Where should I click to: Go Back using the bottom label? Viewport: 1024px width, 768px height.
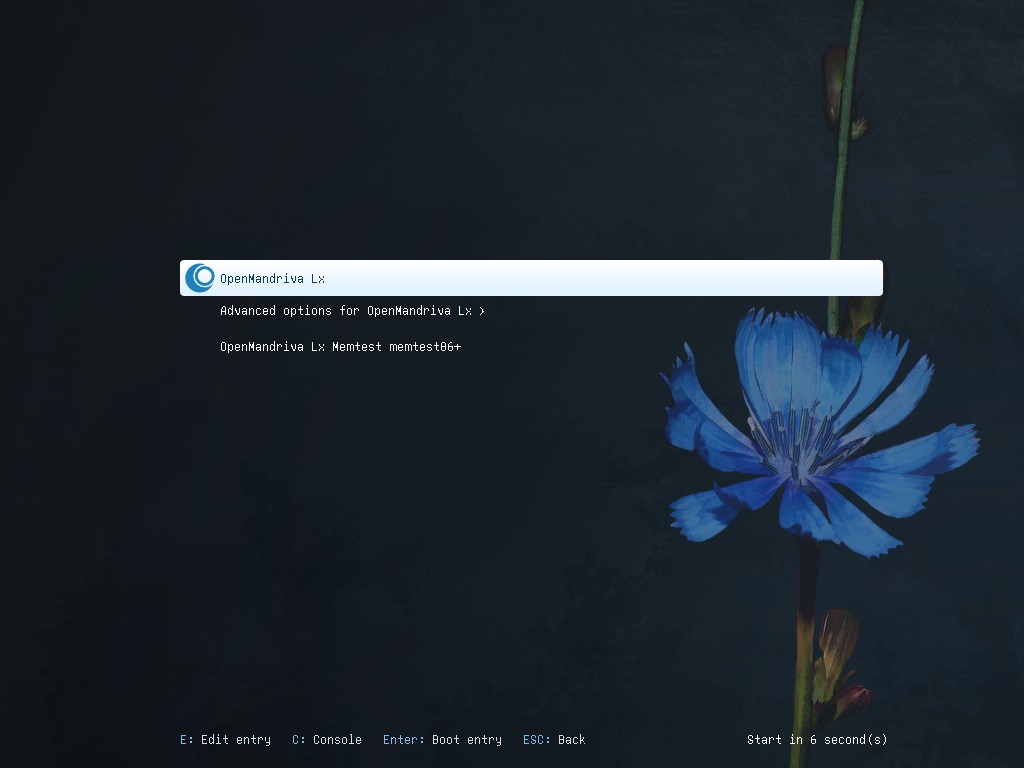(572, 740)
